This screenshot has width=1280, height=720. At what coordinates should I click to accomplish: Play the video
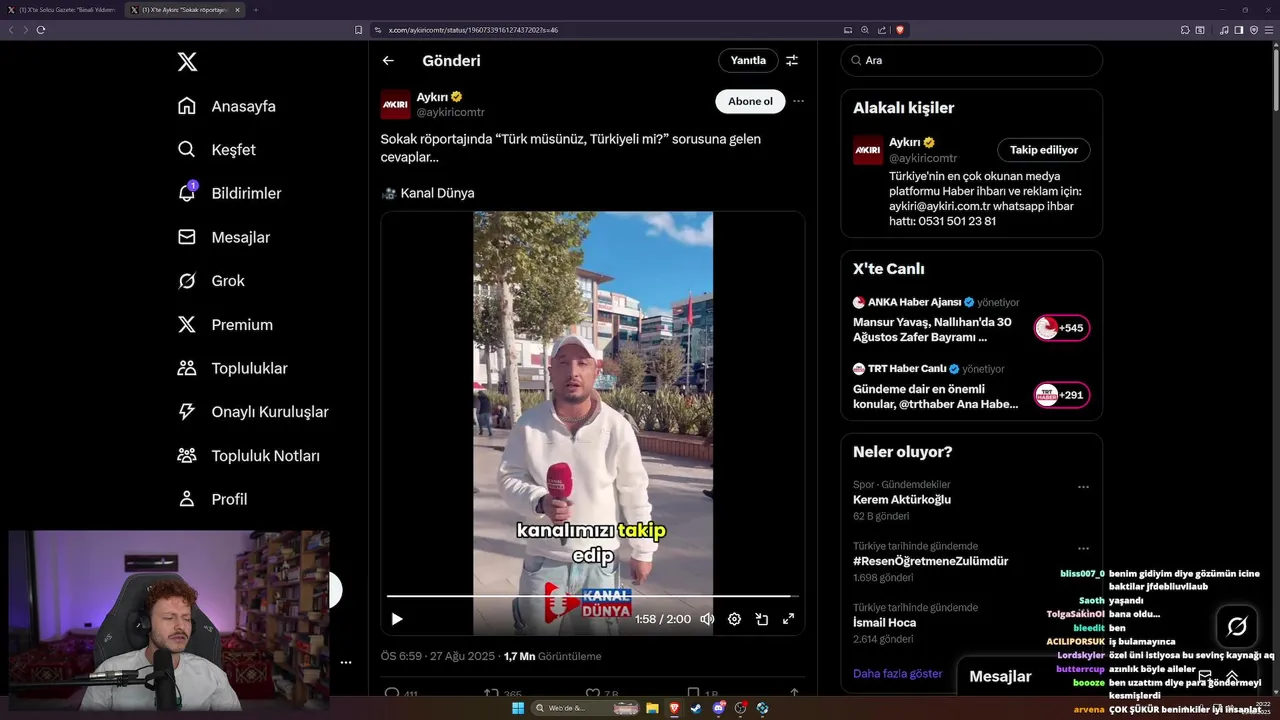point(397,619)
